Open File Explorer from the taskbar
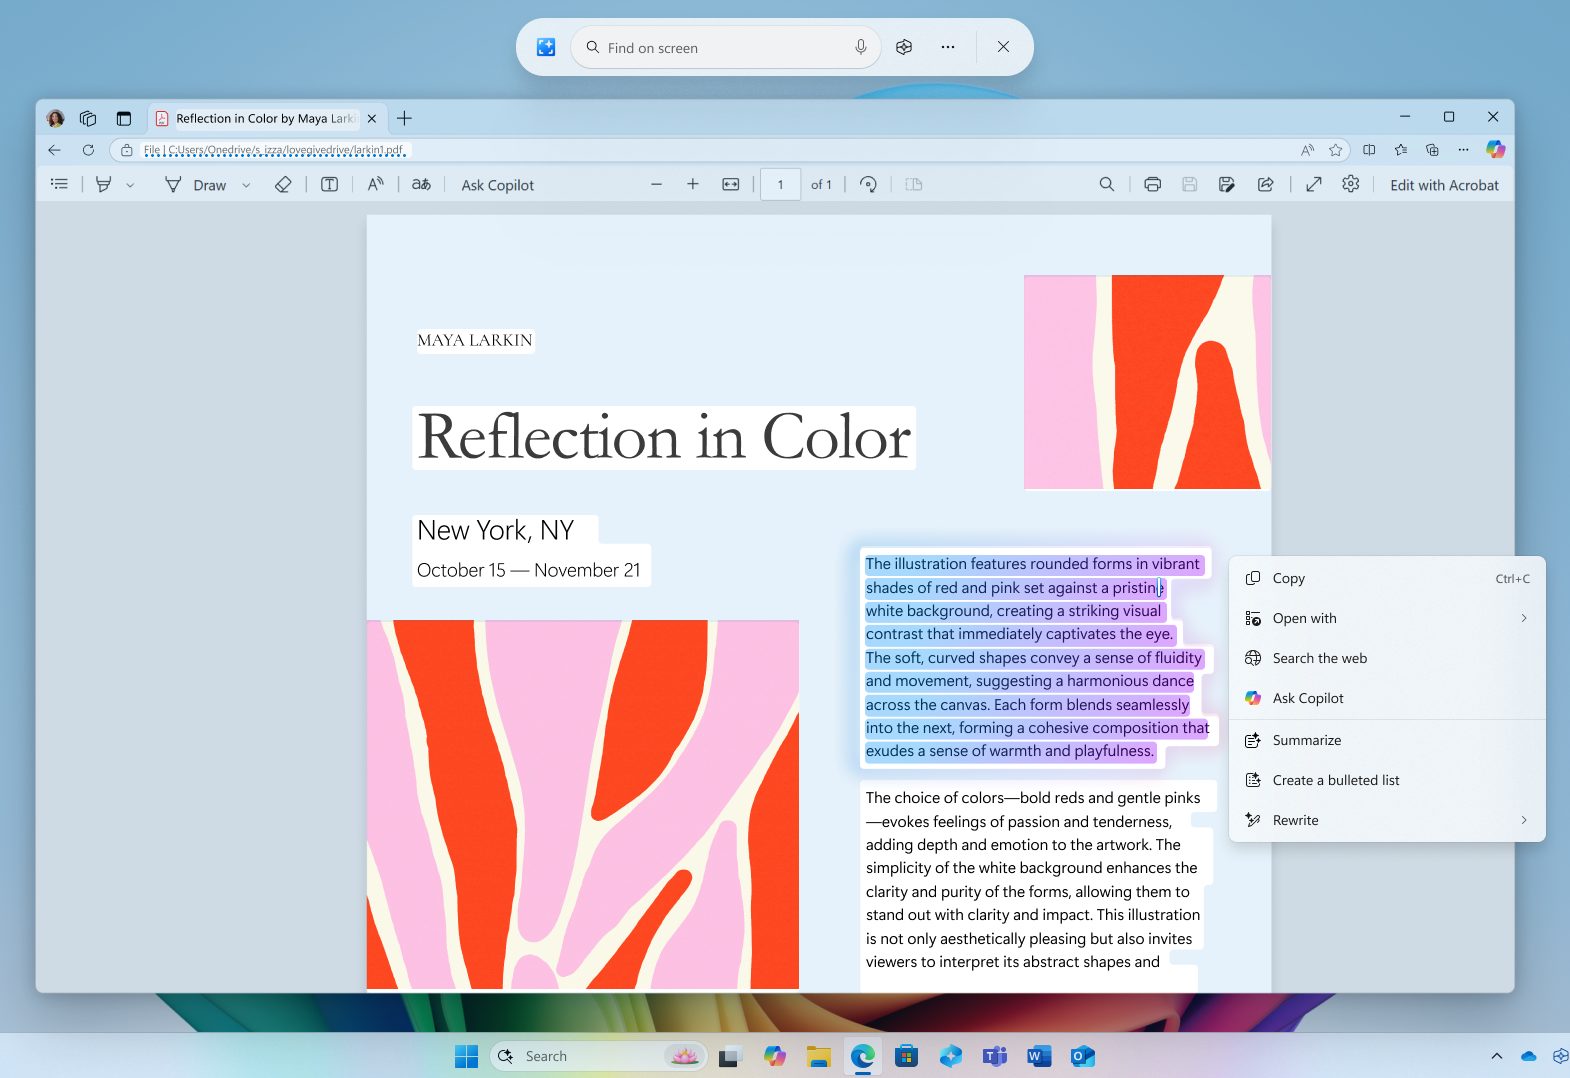The image size is (1570, 1078). click(x=819, y=1056)
